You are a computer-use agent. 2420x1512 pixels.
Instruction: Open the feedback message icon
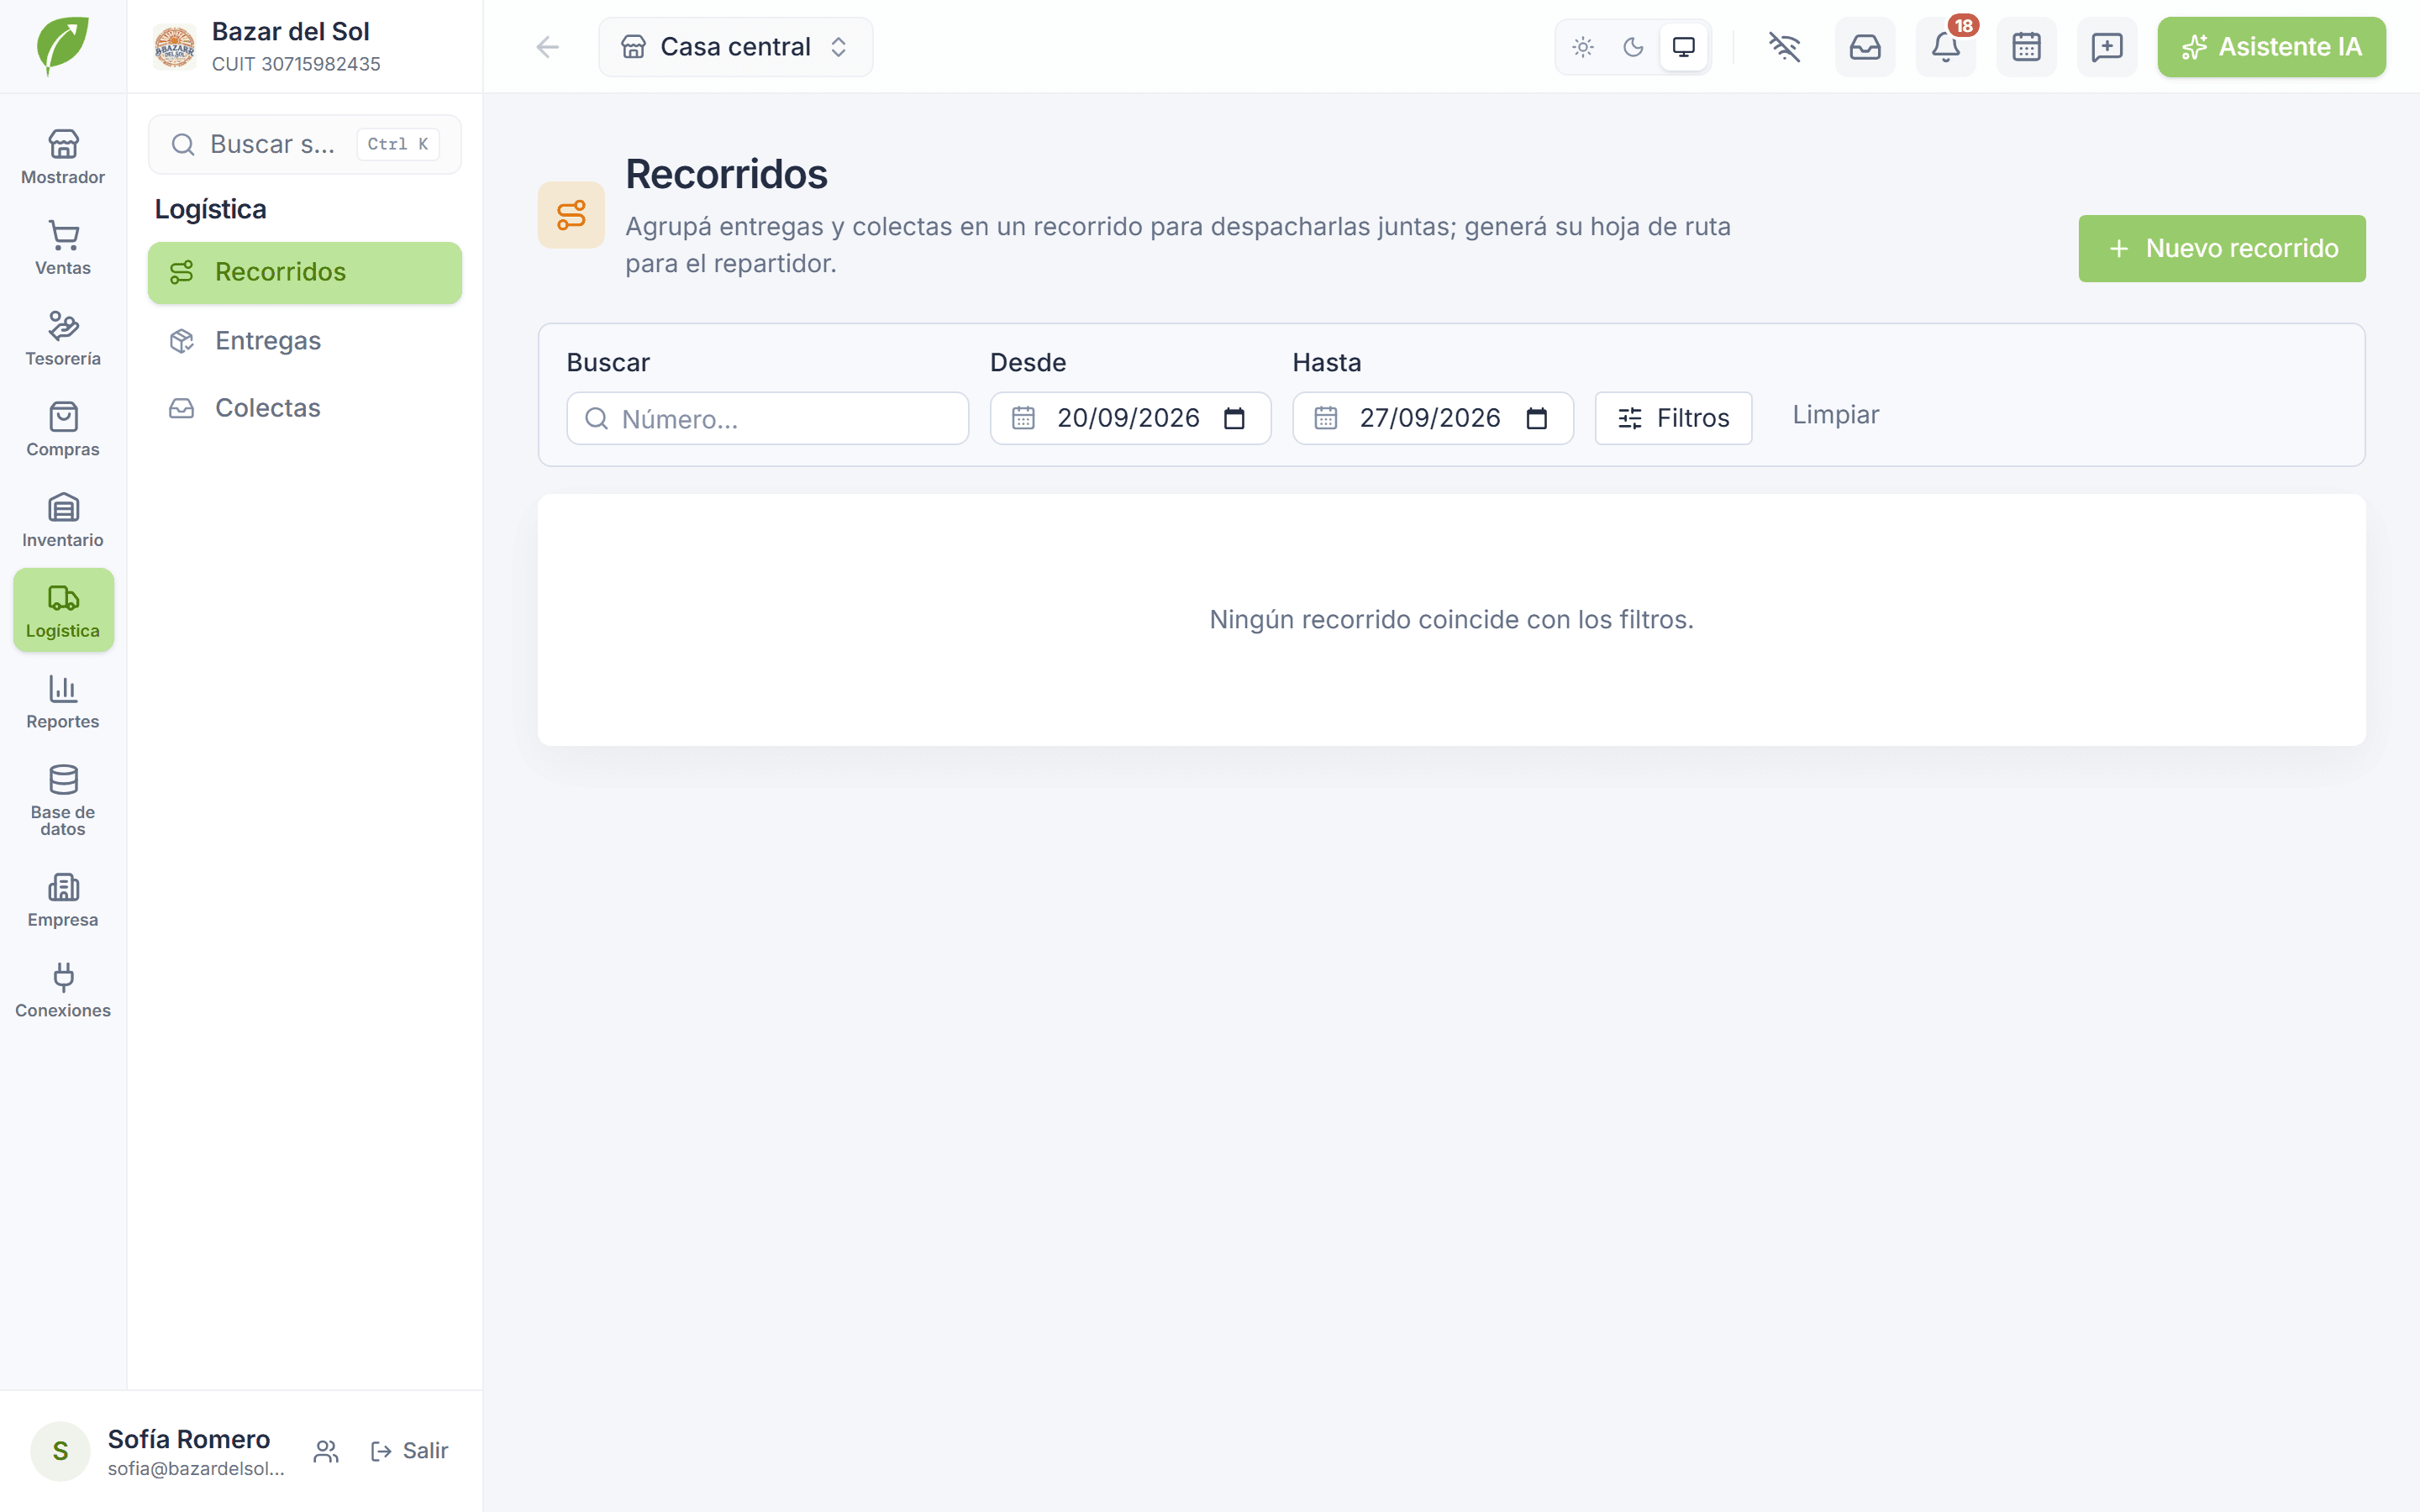click(x=2107, y=47)
